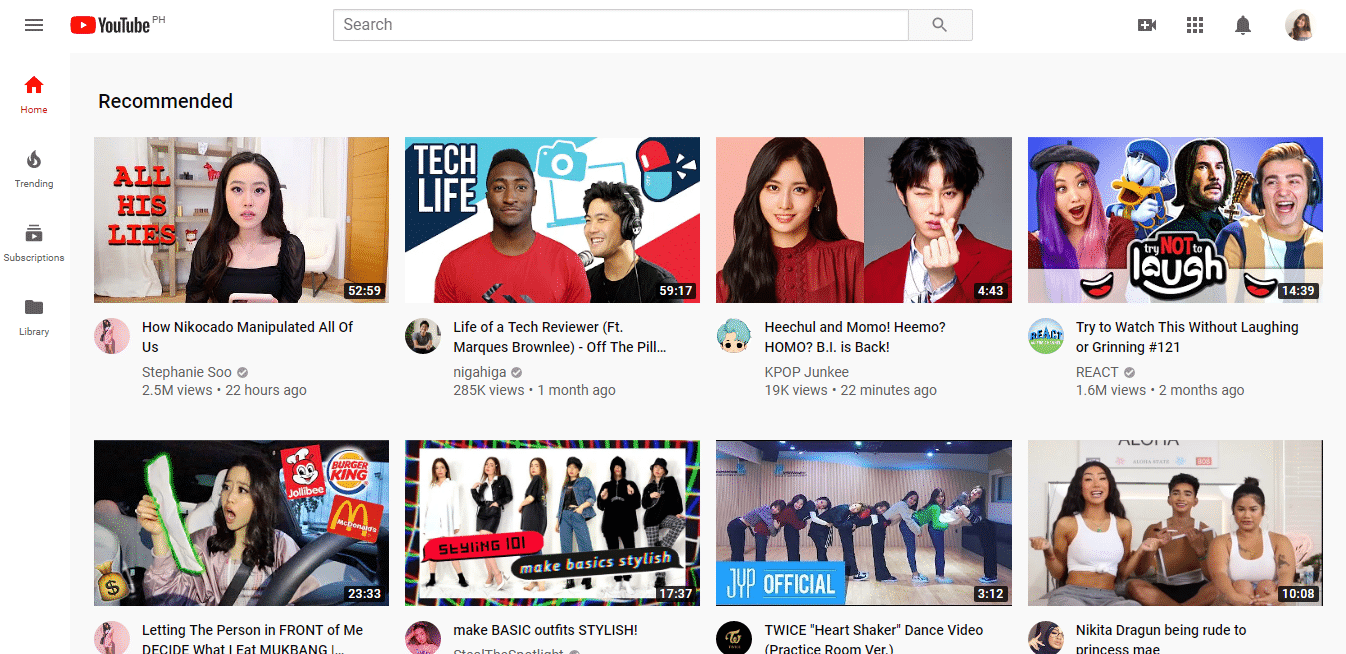Open the account profile avatar
Viewport: 1346px width, 654px height.
click(1299, 25)
